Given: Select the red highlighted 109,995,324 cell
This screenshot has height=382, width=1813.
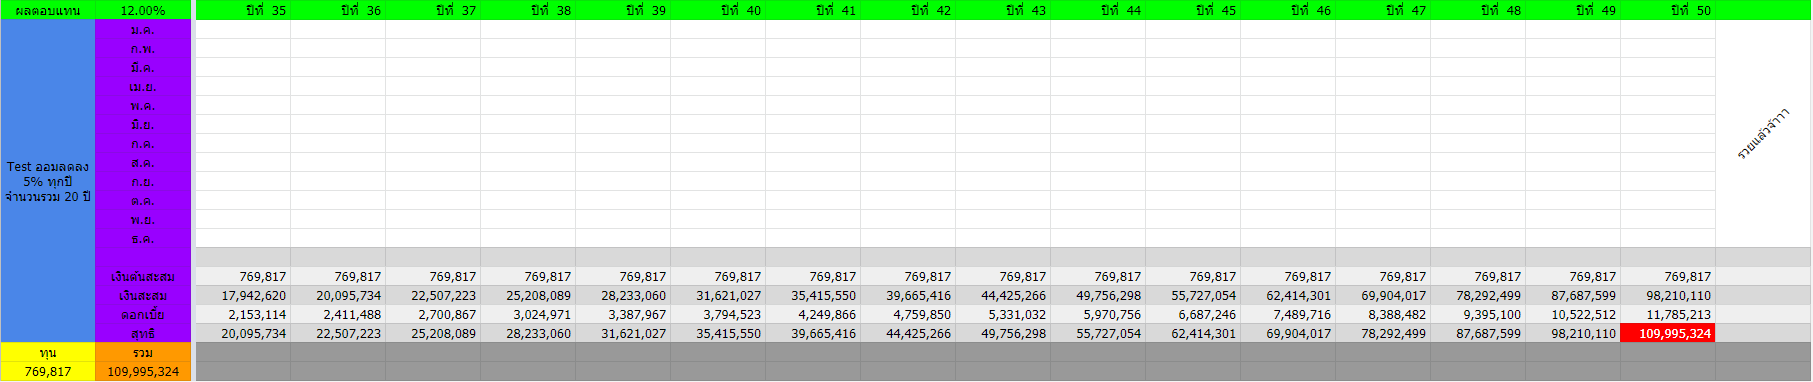Looking at the screenshot, I should (x=1667, y=333).
